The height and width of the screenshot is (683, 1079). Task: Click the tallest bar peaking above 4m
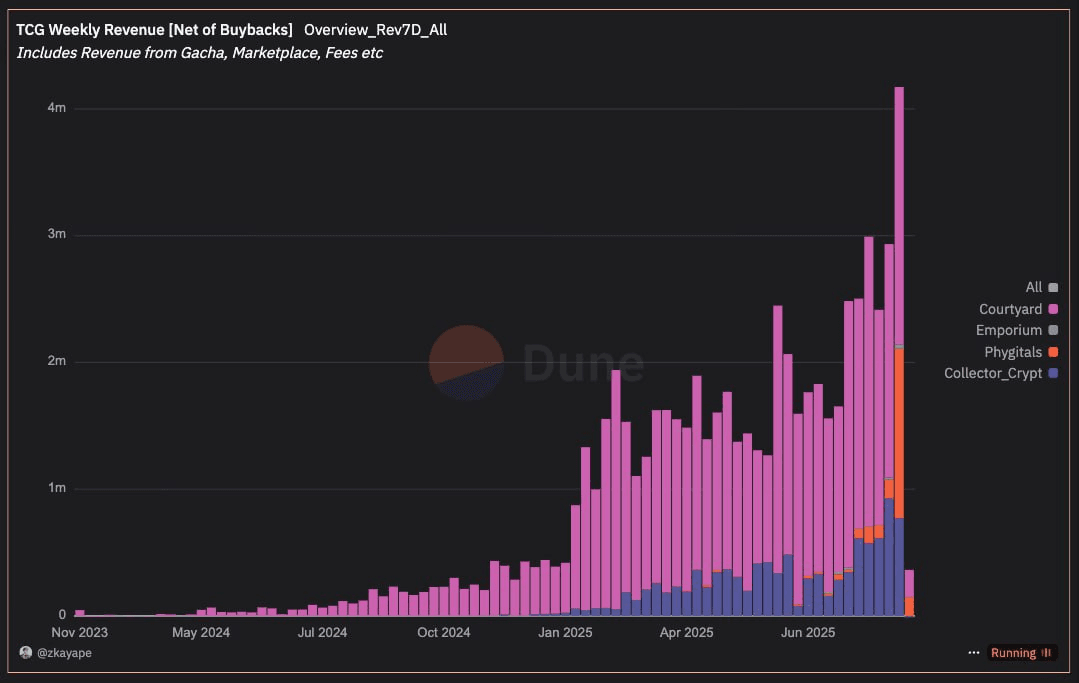[899, 351]
